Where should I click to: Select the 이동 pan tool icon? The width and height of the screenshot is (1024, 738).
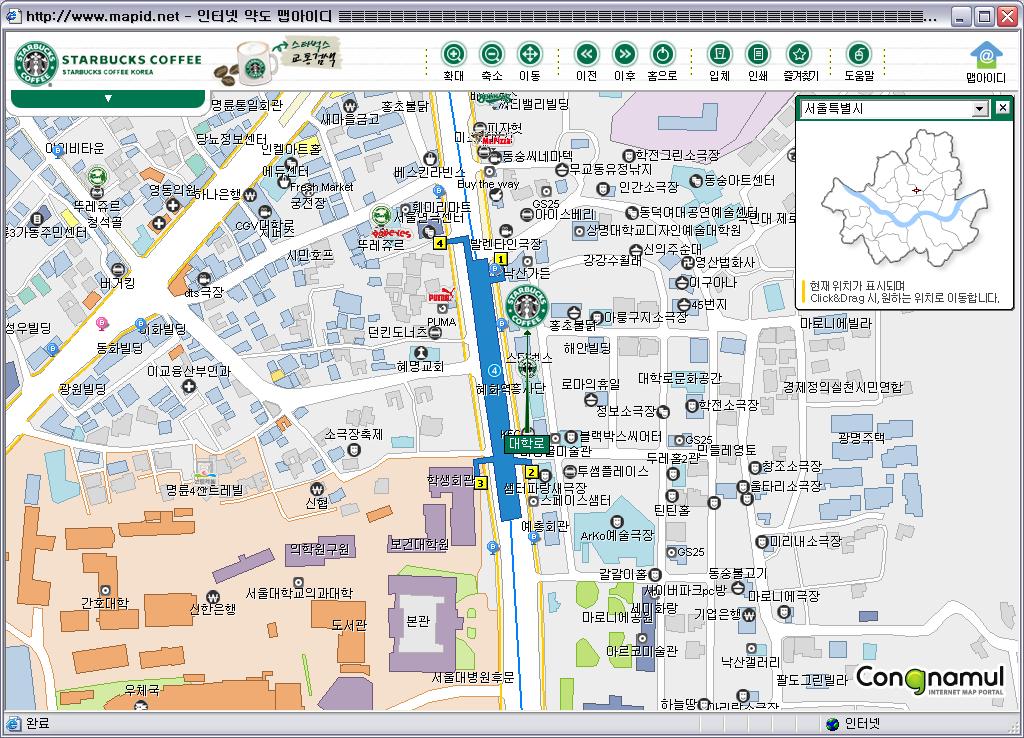pos(530,54)
